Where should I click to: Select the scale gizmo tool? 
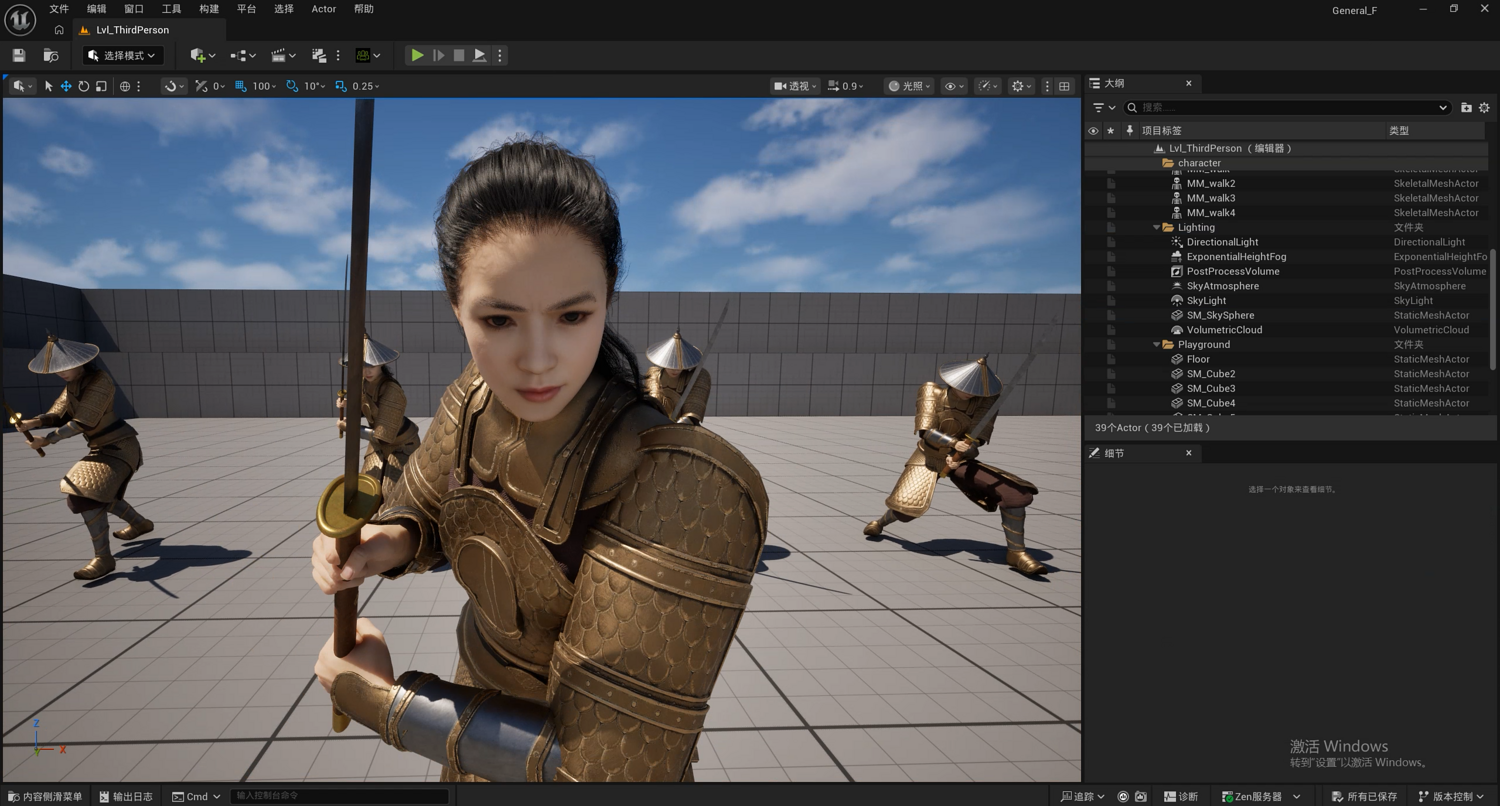click(101, 86)
